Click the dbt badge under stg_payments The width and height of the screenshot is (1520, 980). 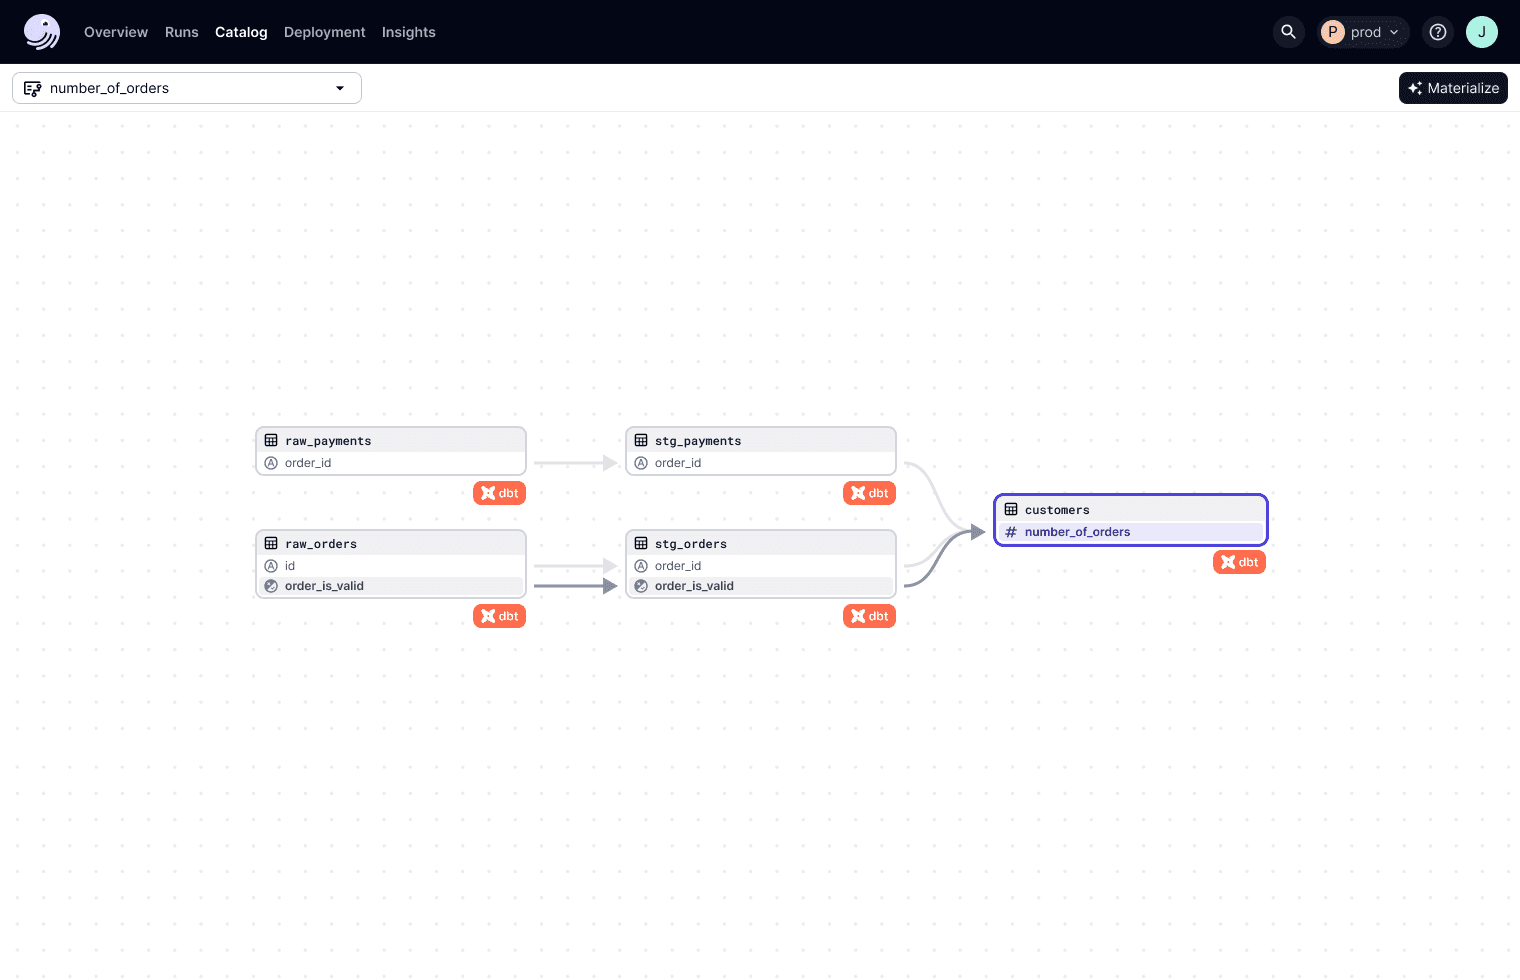point(869,493)
